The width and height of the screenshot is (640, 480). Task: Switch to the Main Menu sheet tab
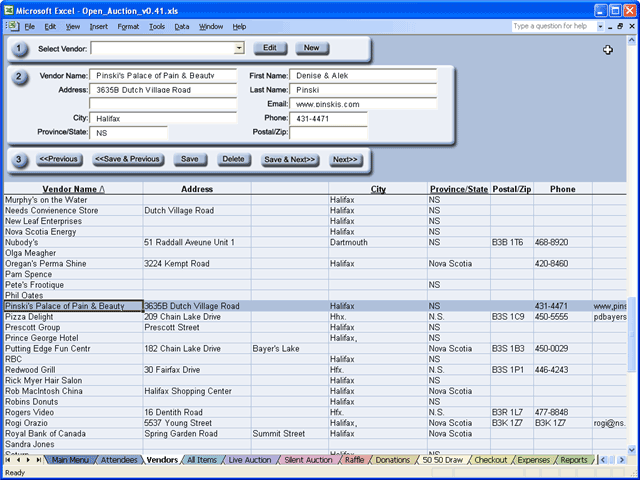(70, 460)
